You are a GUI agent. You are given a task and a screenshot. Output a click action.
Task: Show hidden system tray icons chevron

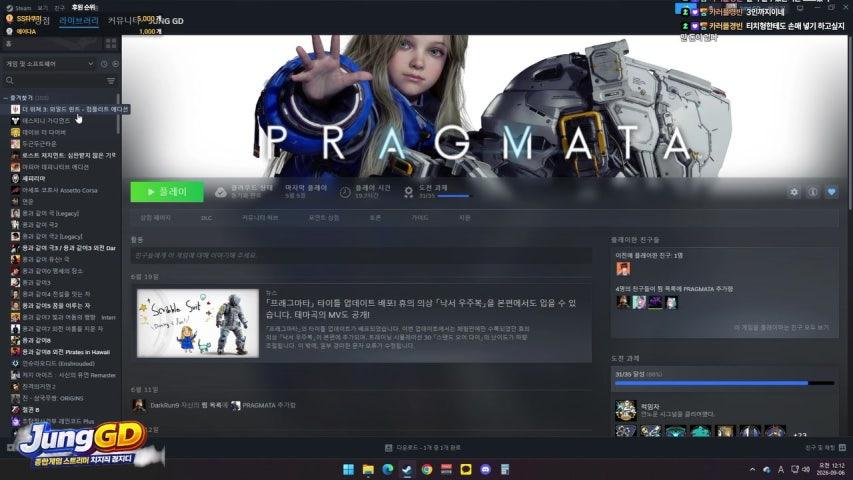[x=752, y=469]
